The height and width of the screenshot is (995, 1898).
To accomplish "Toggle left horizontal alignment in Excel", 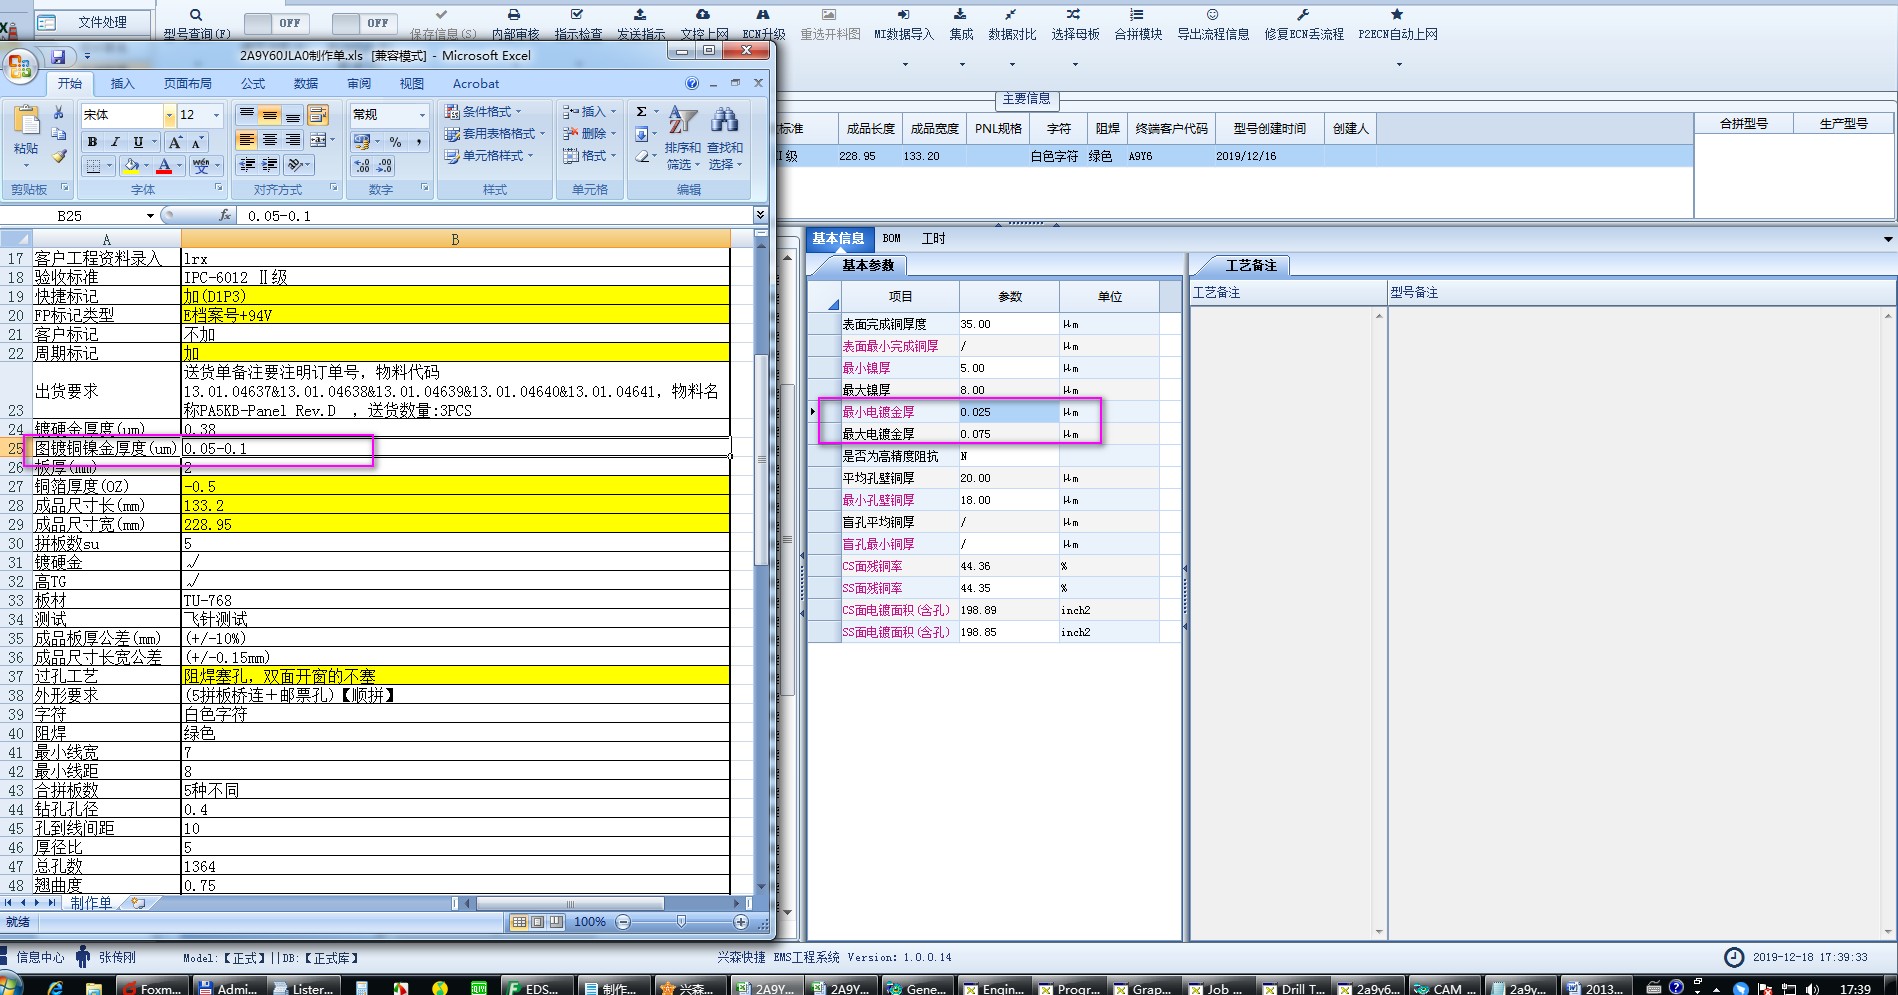I will pos(246,140).
